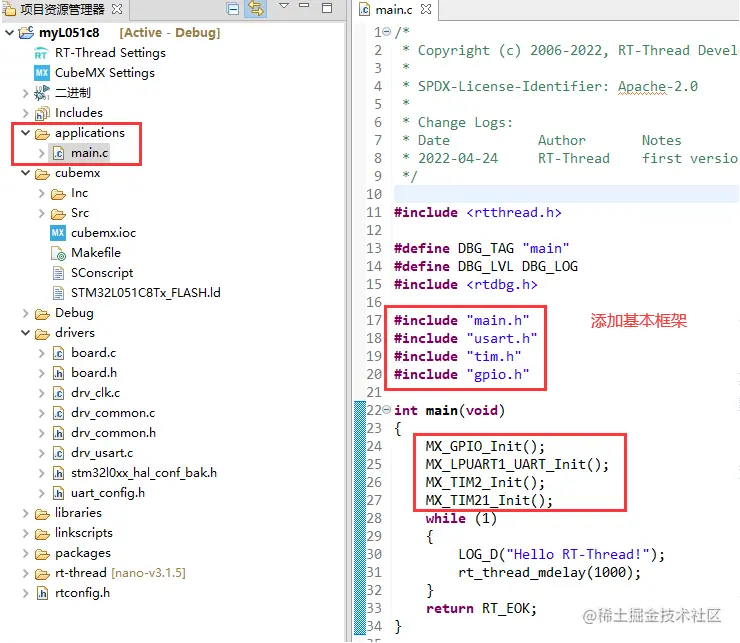The height and width of the screenshot is (643, 740).
Task: Click the myL051c8 project icon
Action: [26, 33]
